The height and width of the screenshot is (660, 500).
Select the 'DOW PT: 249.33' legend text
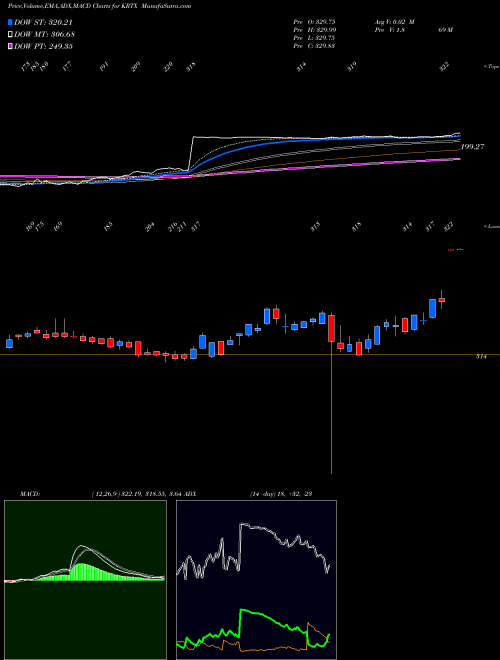43,46
